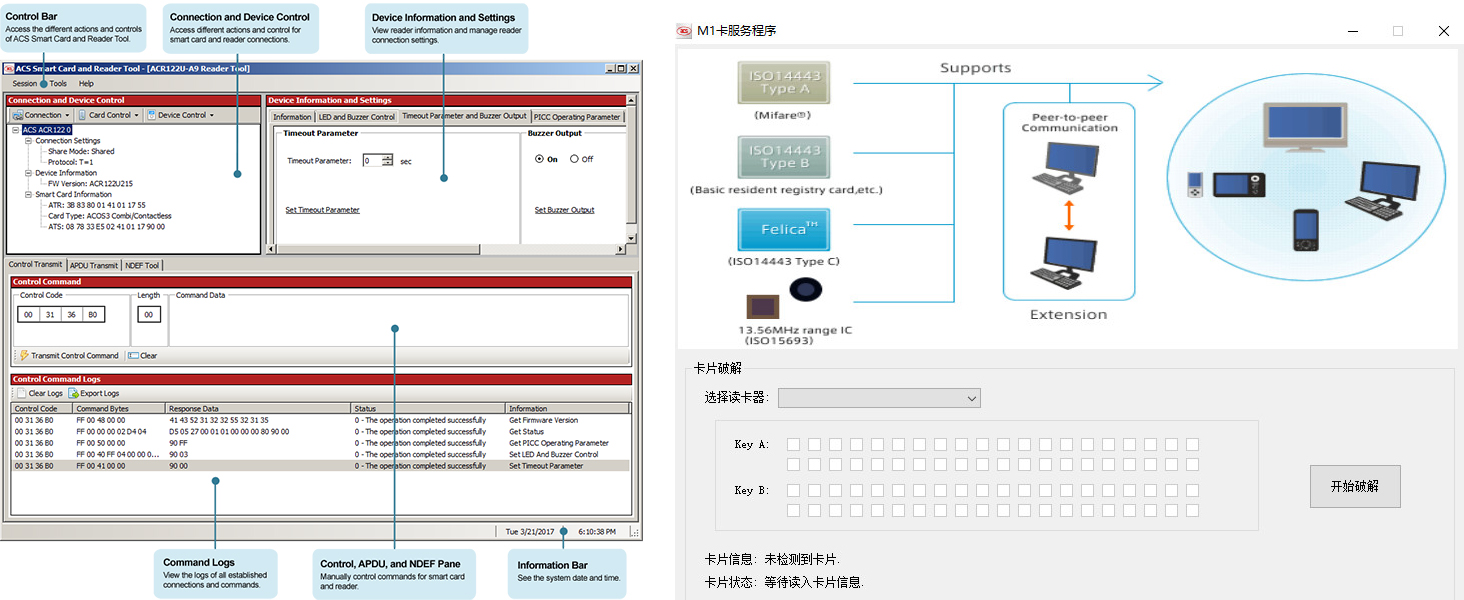Click the Information column header in logs
The image size is (1464, 600).
click(x=568, y=409)
